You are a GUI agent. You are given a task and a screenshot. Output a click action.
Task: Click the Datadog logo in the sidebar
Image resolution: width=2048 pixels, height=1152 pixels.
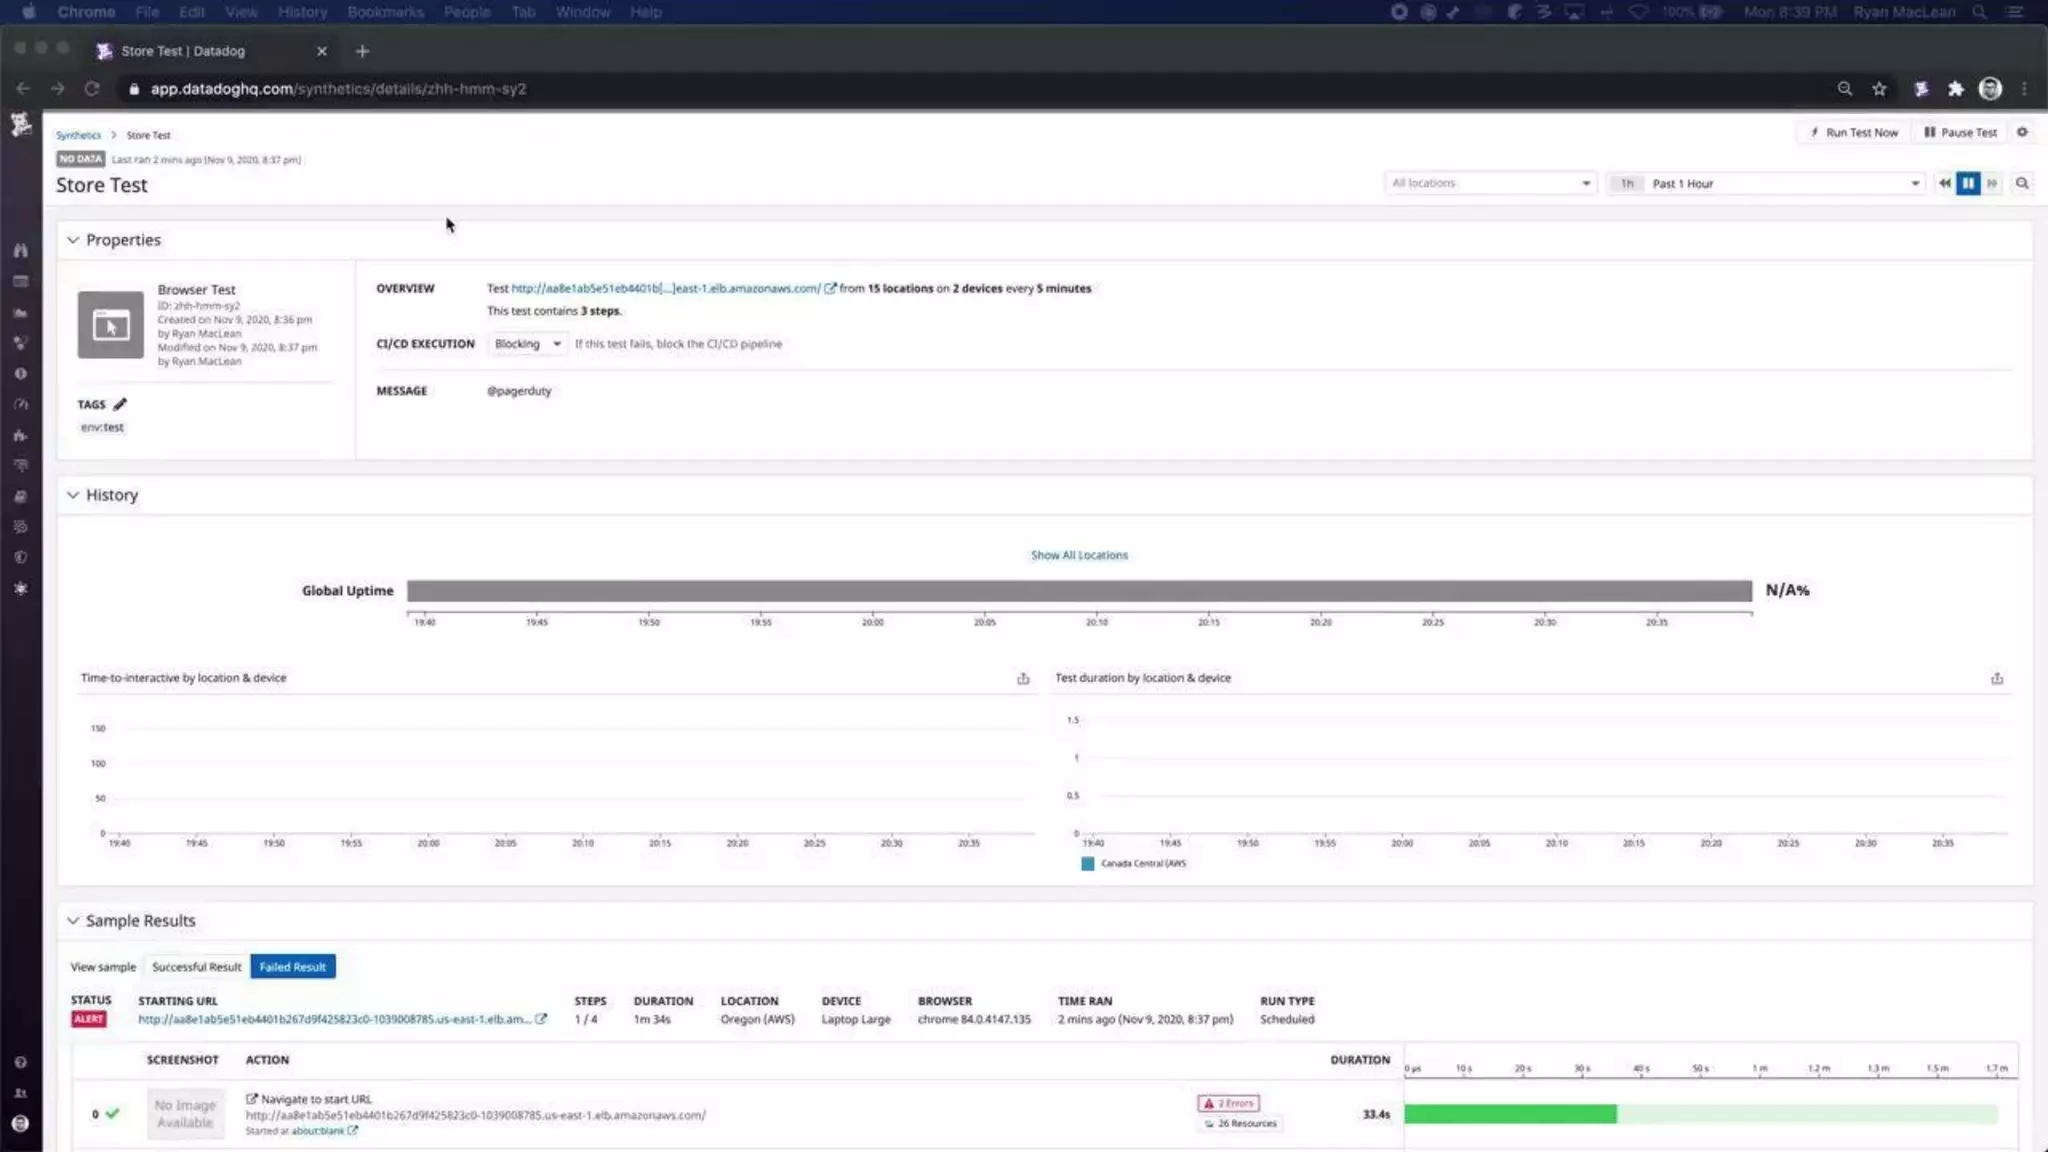[x=20, y=124]
